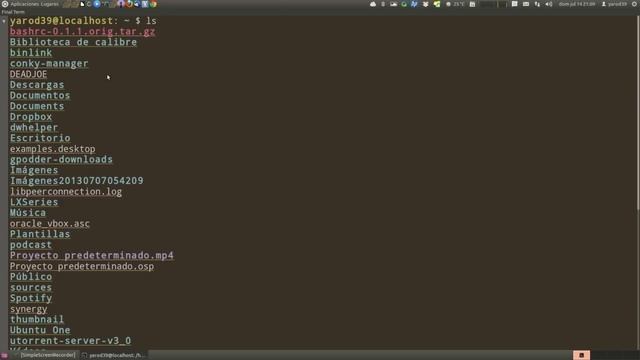Click the blue round play icon launcher
The height and width of the screenshot is (360, 640).
click(97, 4)
